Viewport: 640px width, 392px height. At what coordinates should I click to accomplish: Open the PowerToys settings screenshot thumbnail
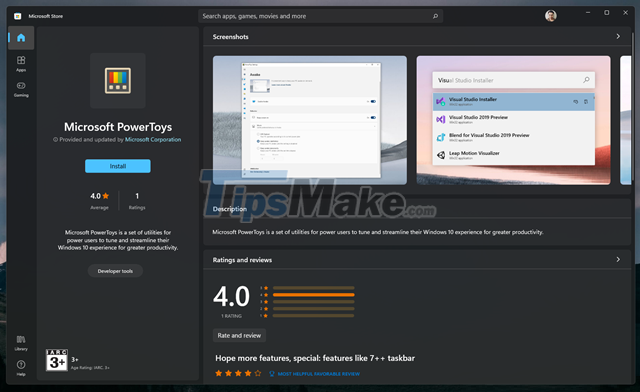310,120
